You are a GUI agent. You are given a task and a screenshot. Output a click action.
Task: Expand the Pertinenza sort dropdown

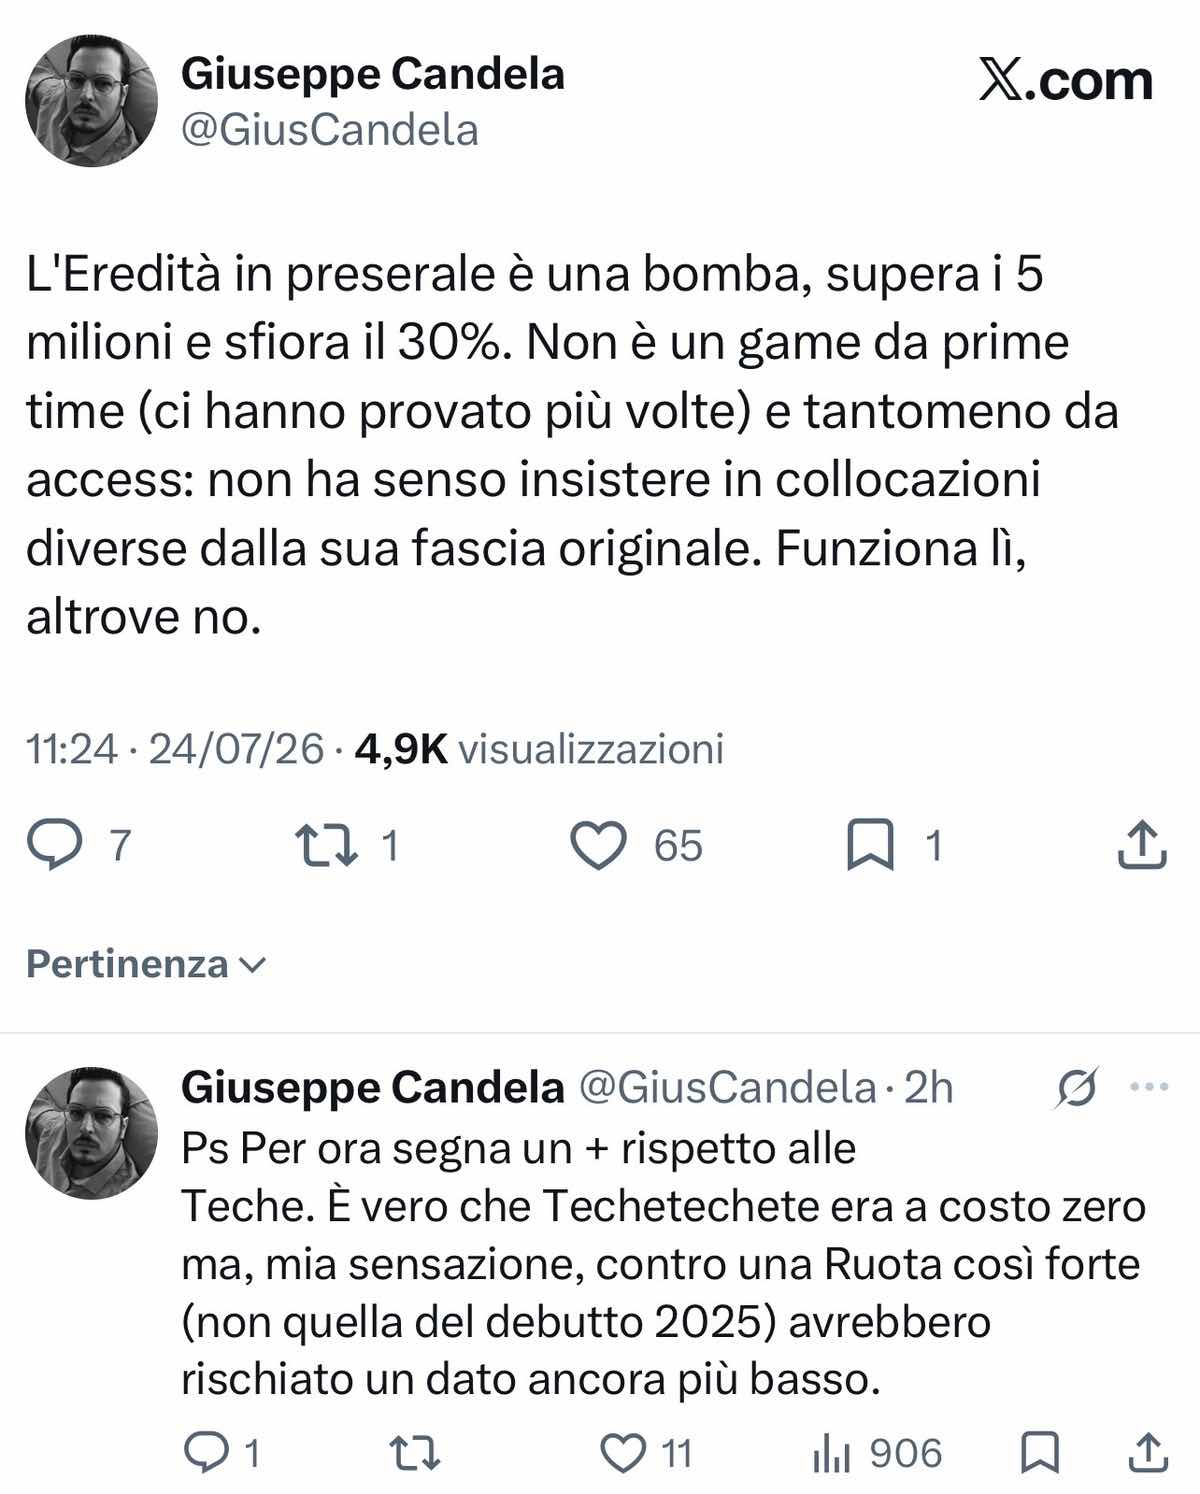[146, 964]
